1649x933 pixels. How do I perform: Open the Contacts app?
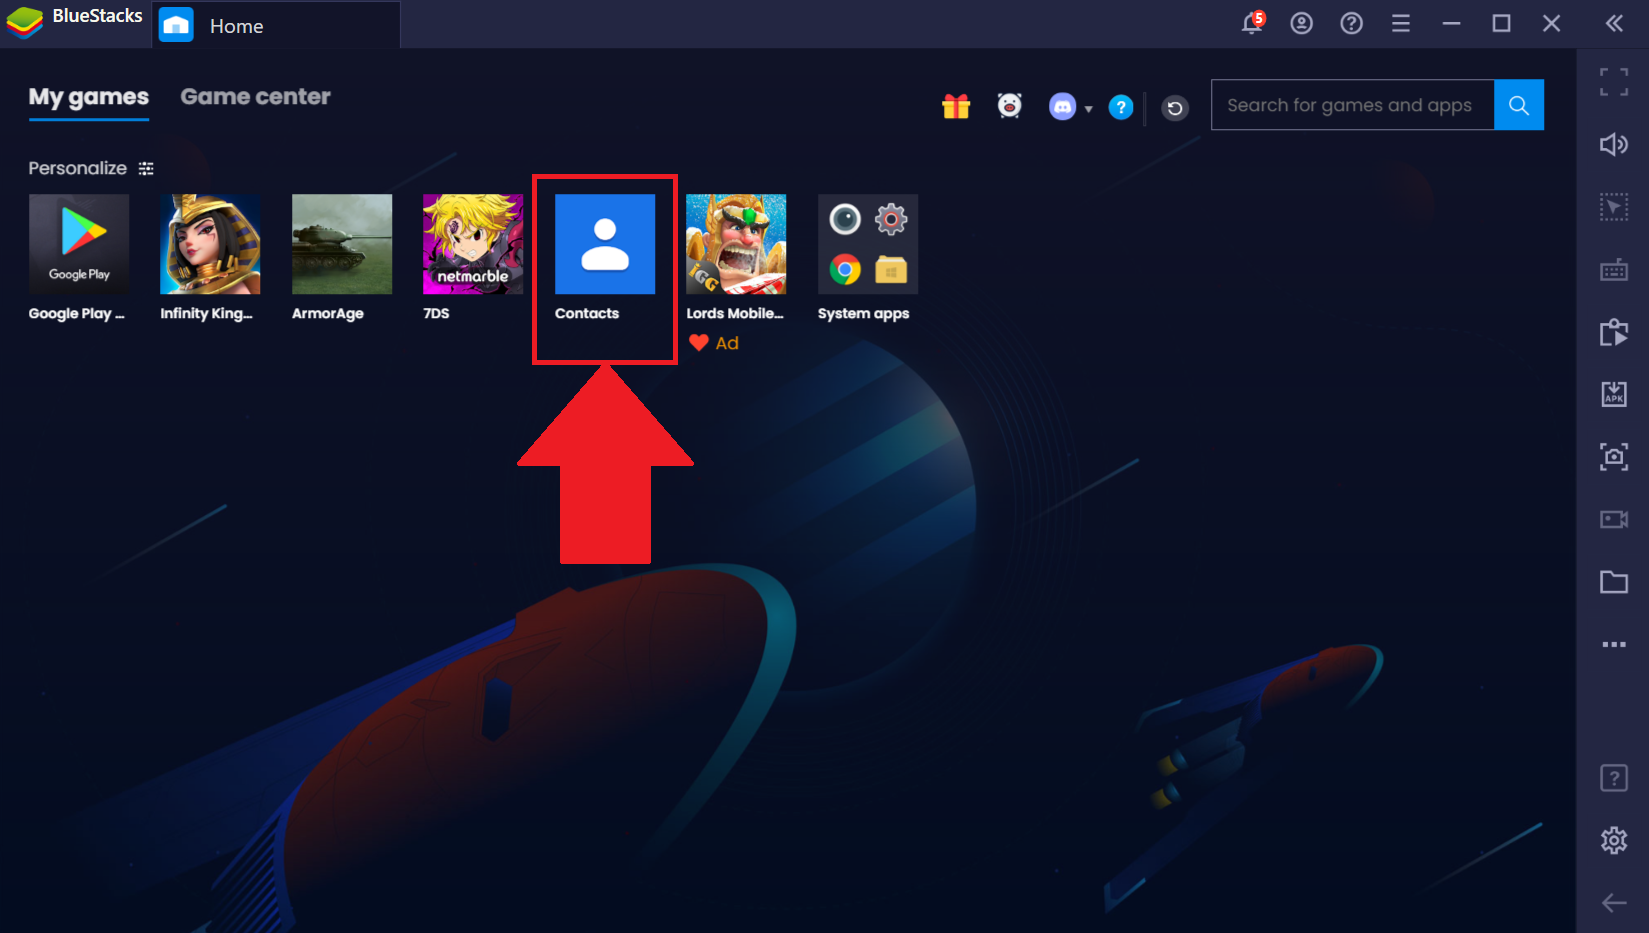605,244
